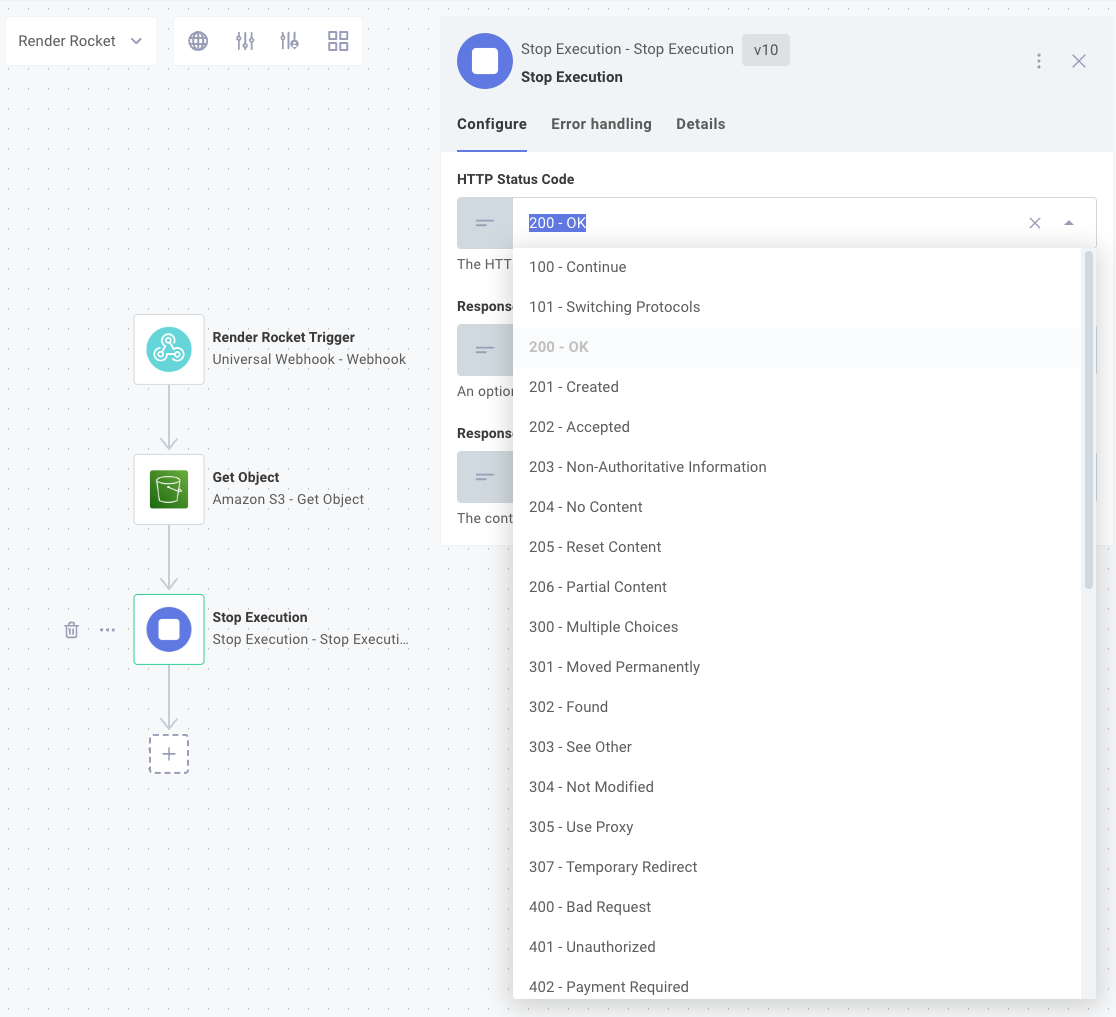1116x1017 pixels.
Task: Click the delete trash icon beside Stop Execution
Action: click(x=71, y=629)
